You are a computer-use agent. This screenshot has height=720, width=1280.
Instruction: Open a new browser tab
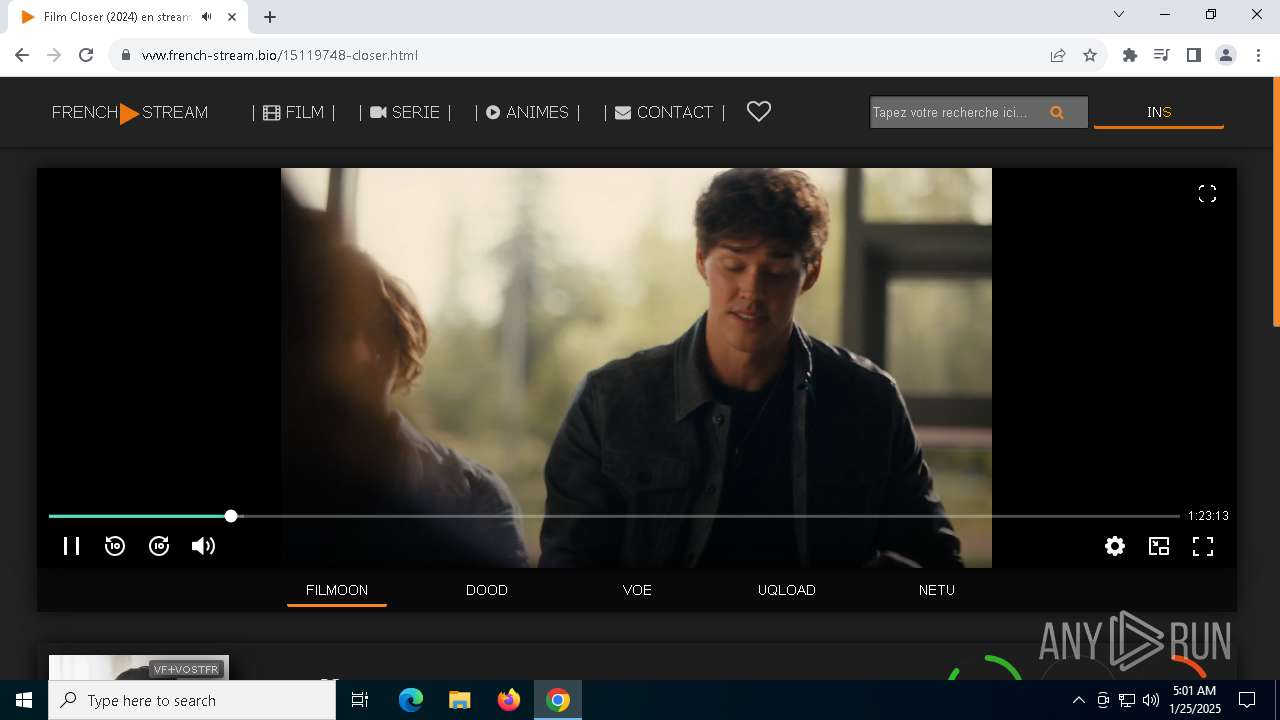pos(270,17)
